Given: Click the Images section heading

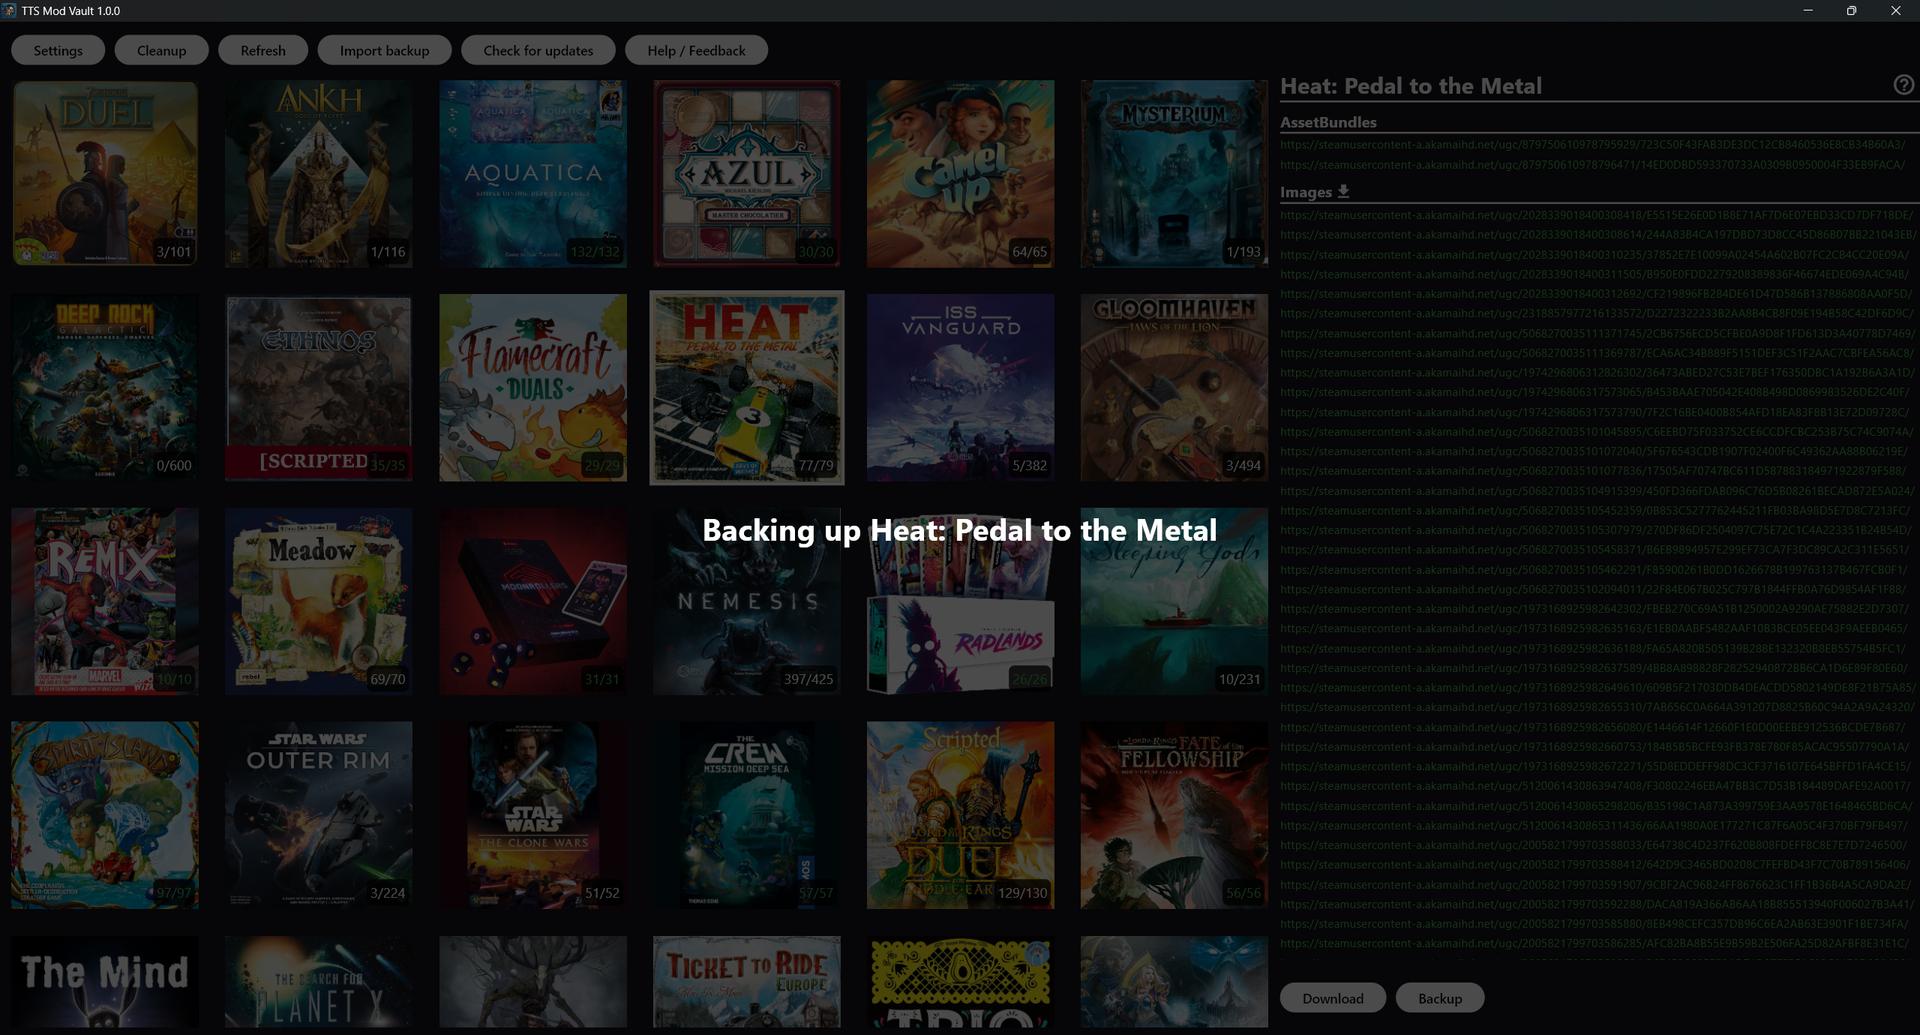Looking at the screenshot, I should point(1306,192).
